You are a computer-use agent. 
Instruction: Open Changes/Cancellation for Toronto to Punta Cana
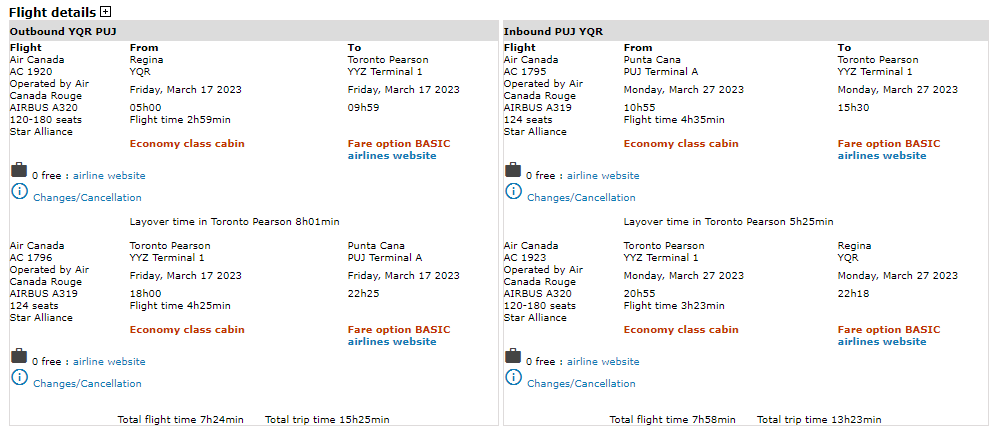point(87,384)
